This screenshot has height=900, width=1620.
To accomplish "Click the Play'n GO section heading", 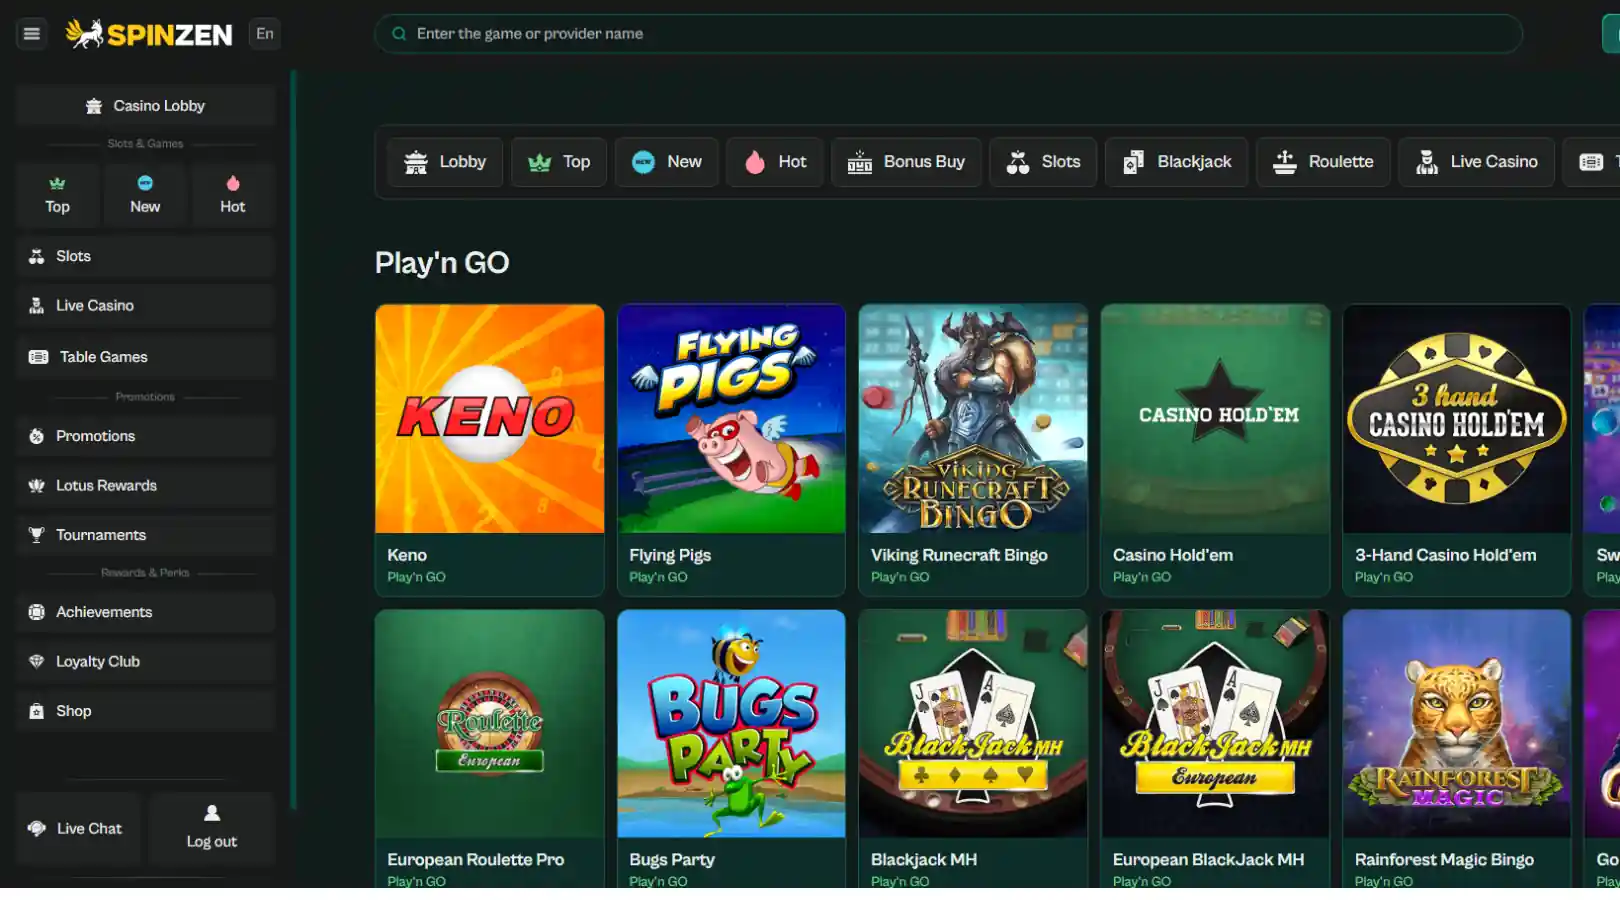I will point(442,263).
